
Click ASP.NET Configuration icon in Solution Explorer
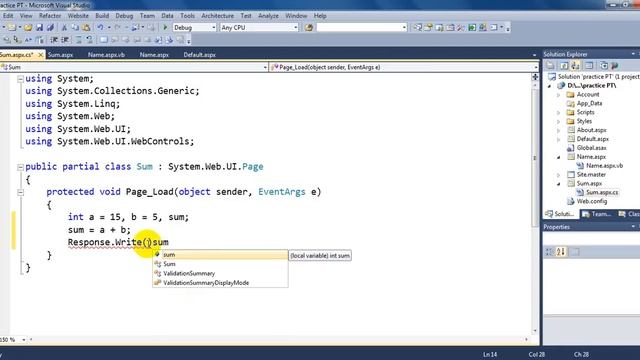pyautogui.click(x=615, y=65)
